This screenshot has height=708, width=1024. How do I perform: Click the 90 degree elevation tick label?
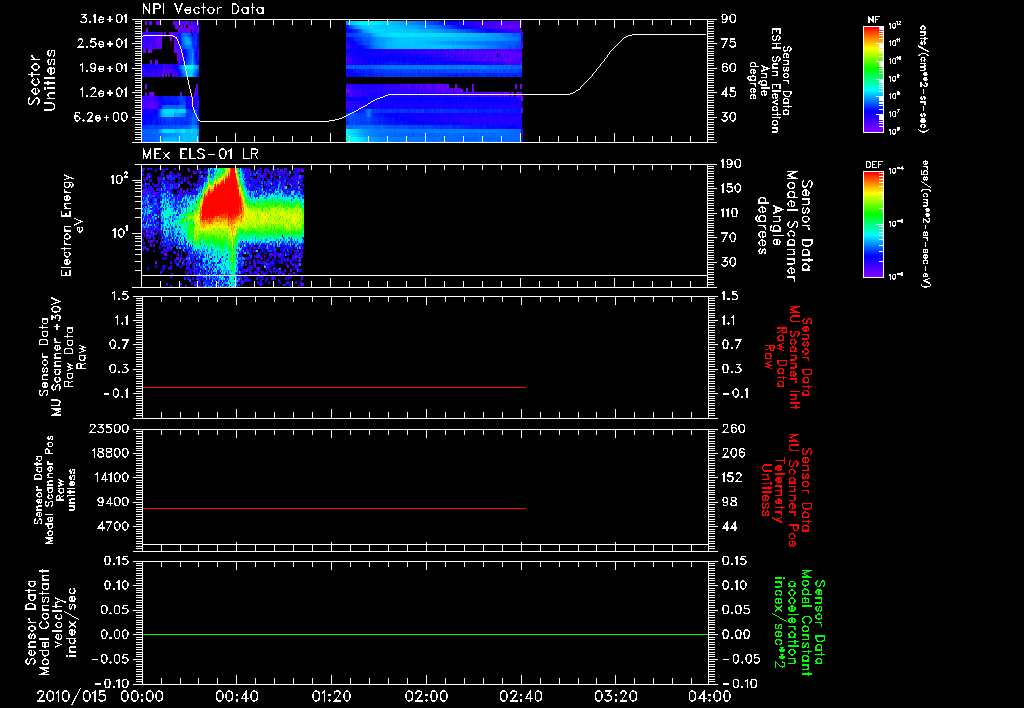[x=729, y=18]
